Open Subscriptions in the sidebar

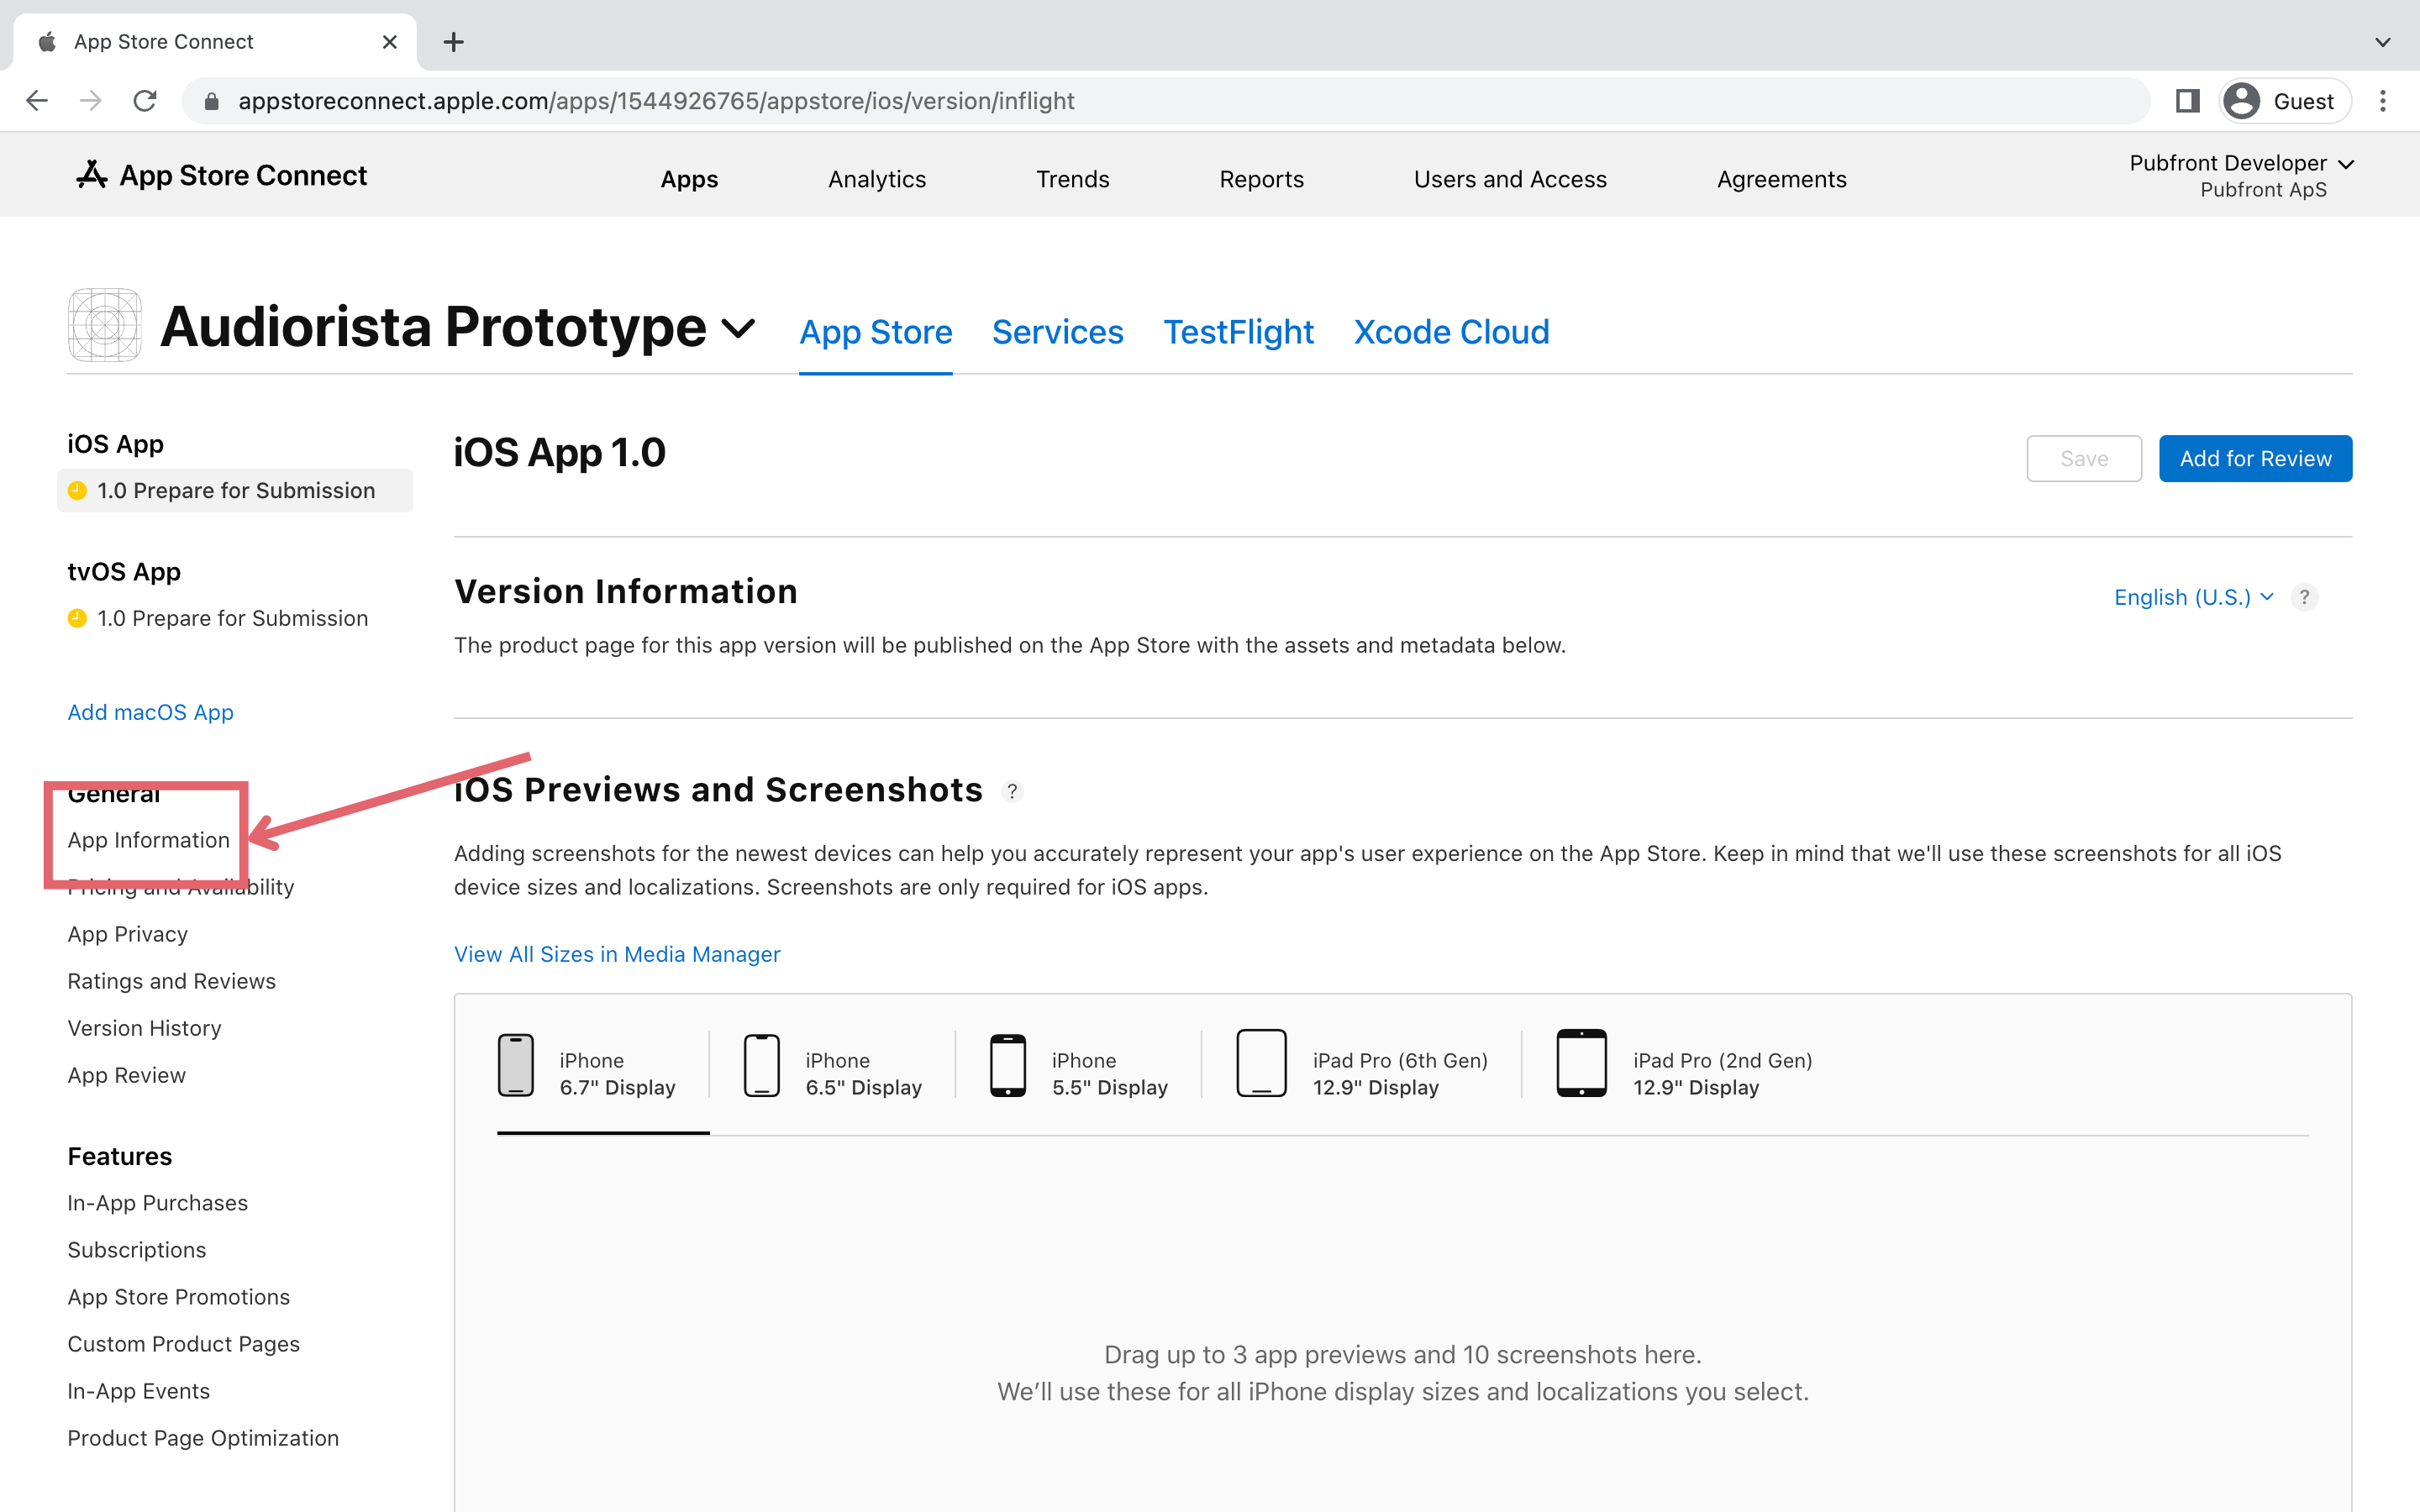[136, 1250]
